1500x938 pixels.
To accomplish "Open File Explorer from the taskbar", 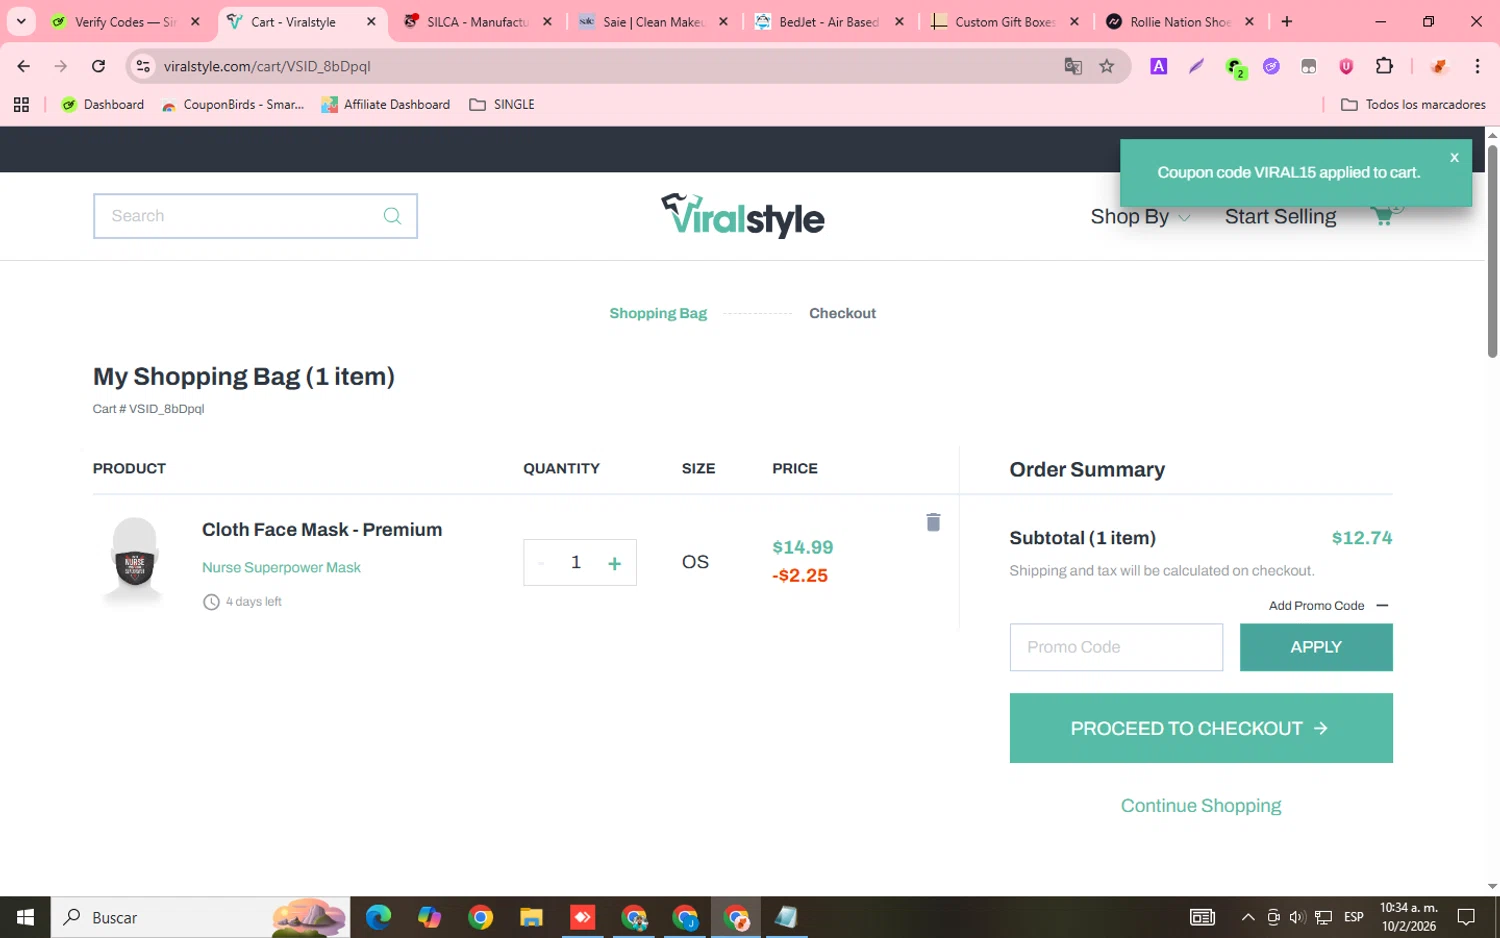I will coord(531,917).
